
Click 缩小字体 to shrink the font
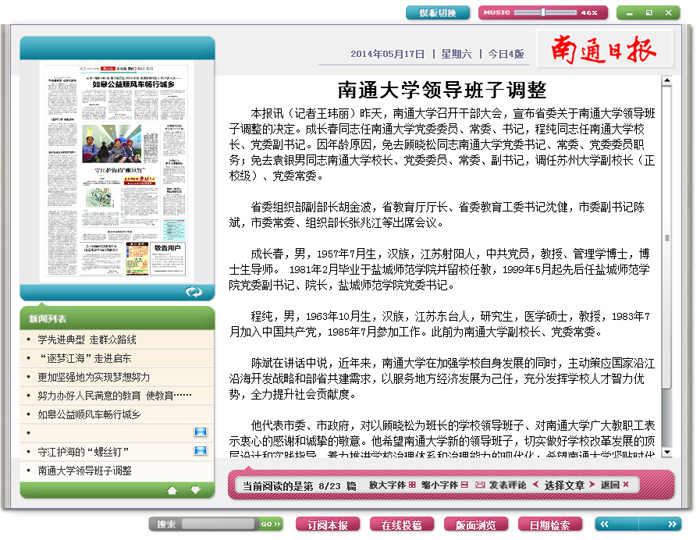pos(444,485)
